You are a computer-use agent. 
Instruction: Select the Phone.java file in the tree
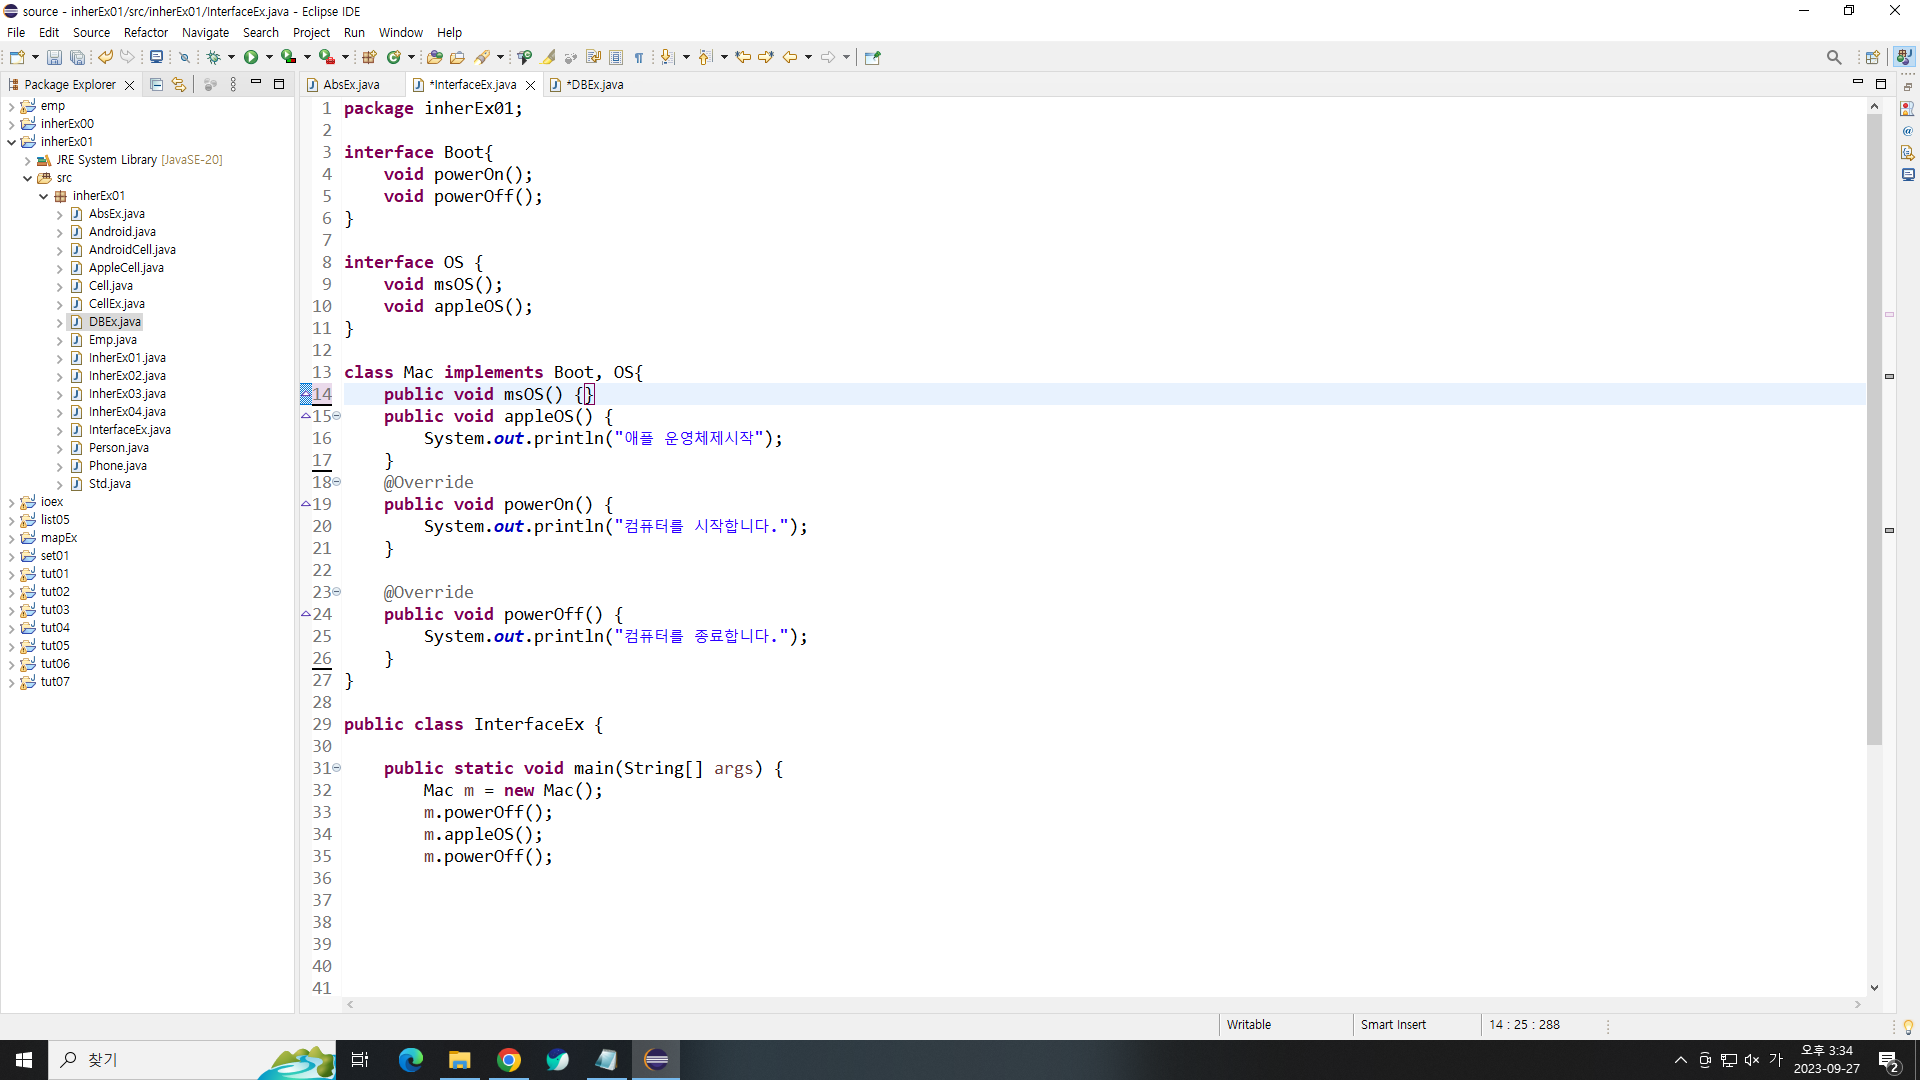click(x=117, y=466)
